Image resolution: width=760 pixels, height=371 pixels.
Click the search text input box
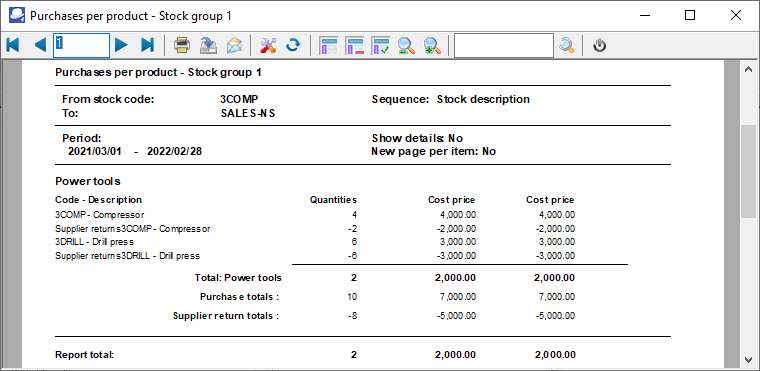pos(504,46)
